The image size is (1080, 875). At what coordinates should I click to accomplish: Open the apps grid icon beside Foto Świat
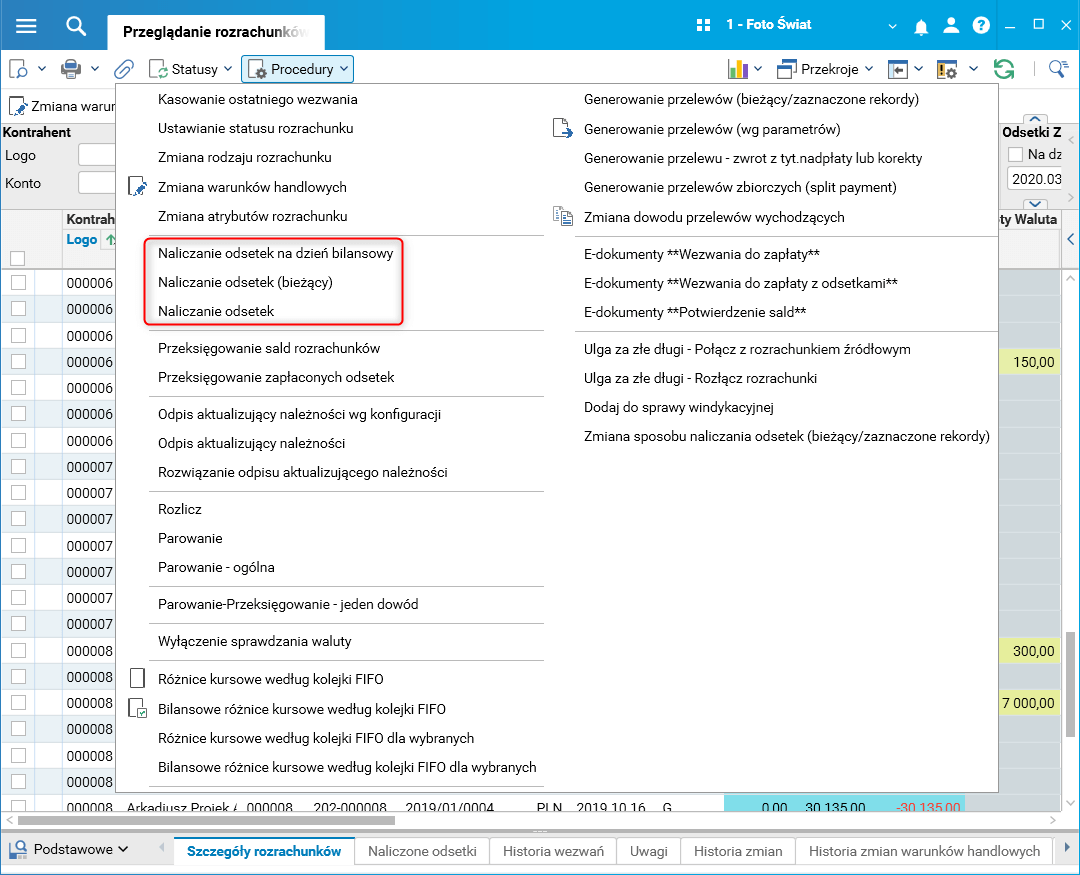(703, 25)
